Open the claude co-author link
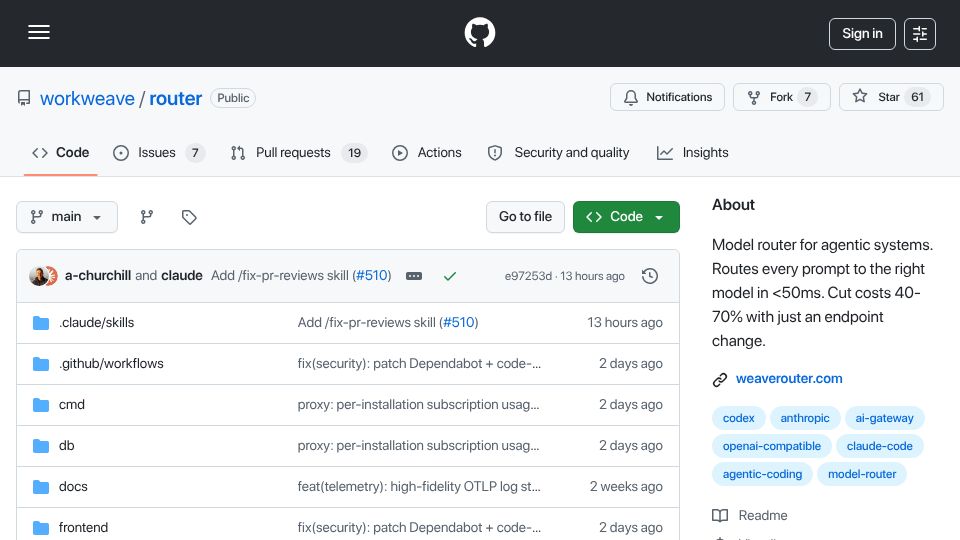960x540 pixels. click(x=182, y=276)
